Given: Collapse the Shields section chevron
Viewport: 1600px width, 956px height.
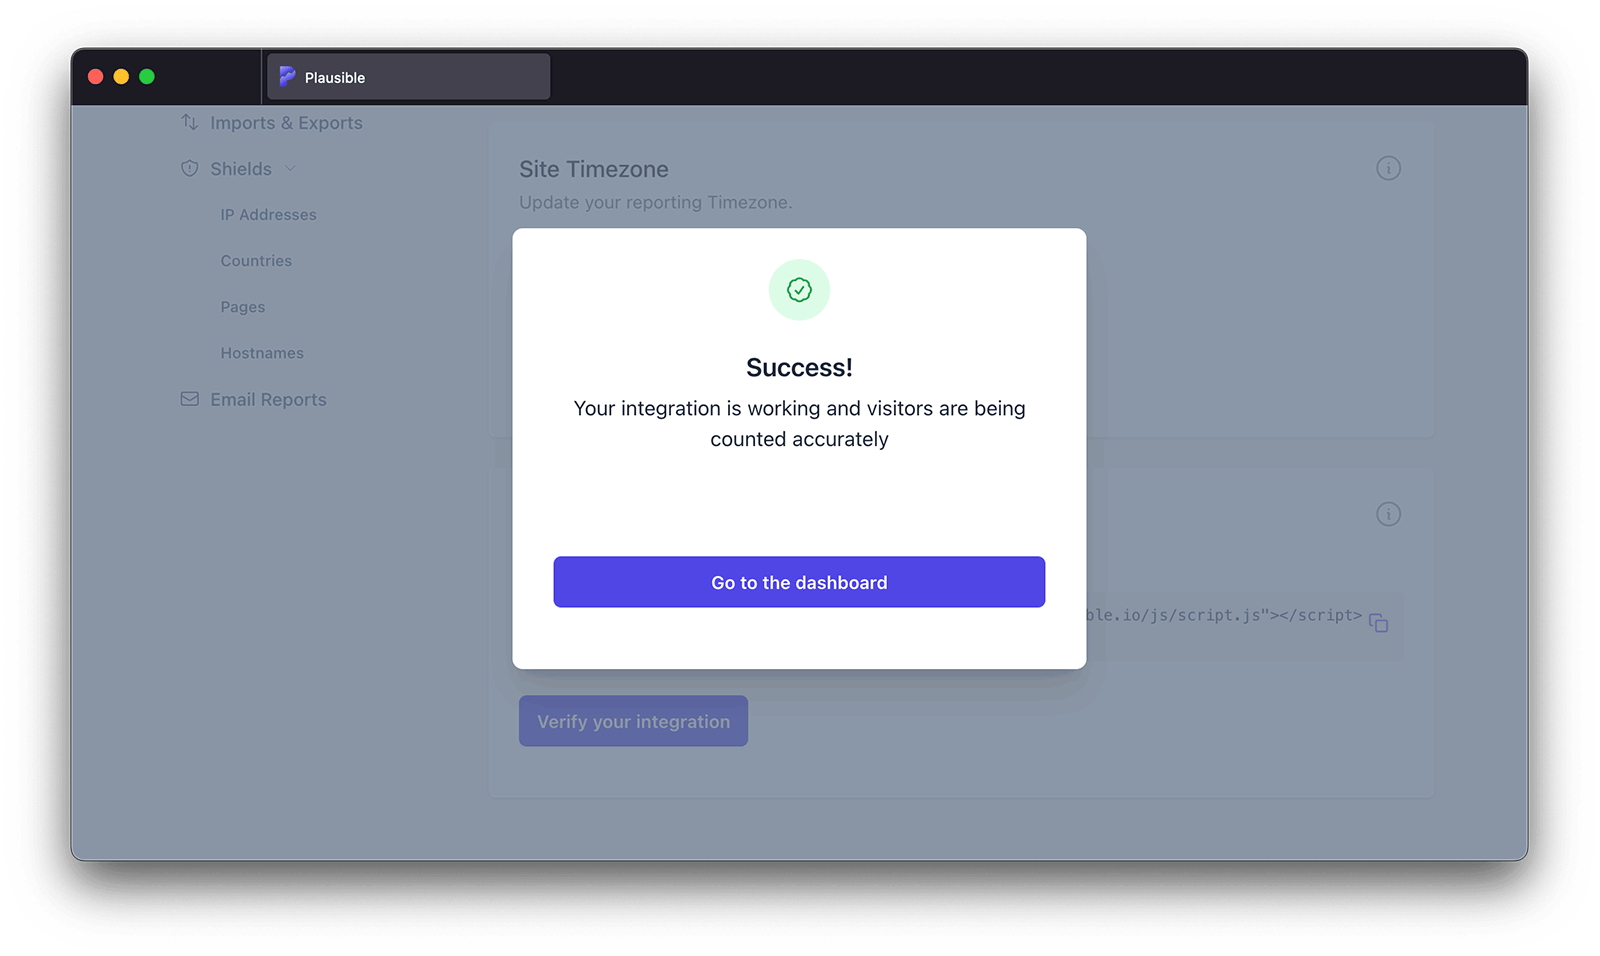Looking at the screenshot, I should click(x=290, y=169).
